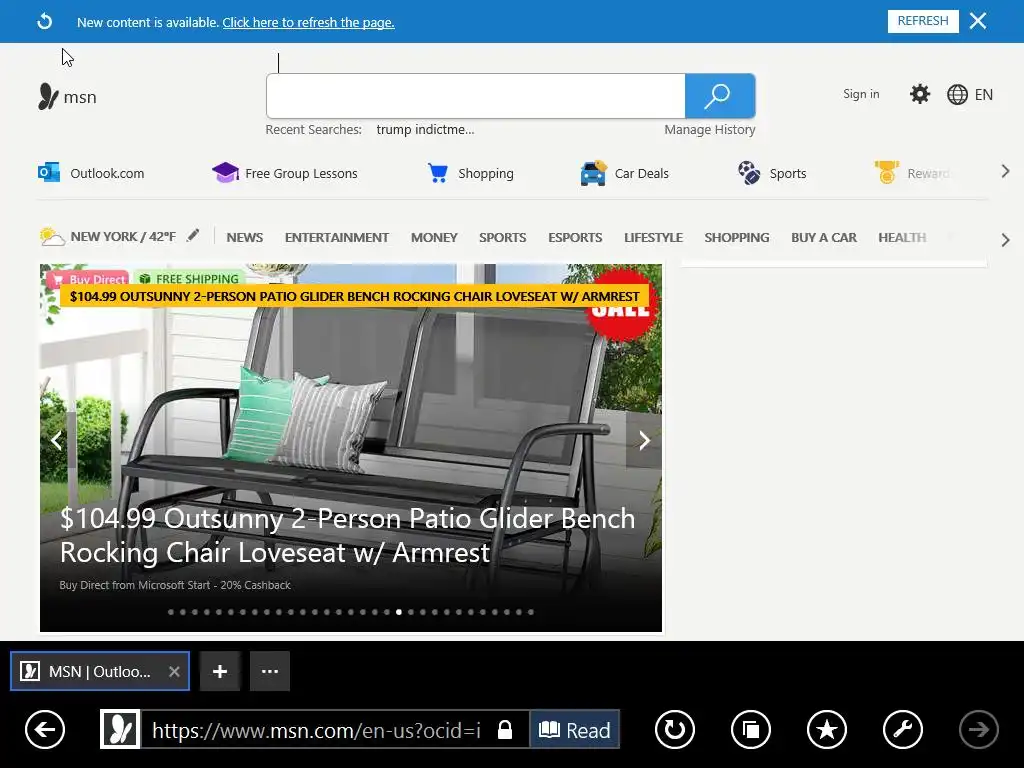Viewport: 1024px width, 768px height.
Task: Click the site favicon beside the address bar
Action: 120,729
